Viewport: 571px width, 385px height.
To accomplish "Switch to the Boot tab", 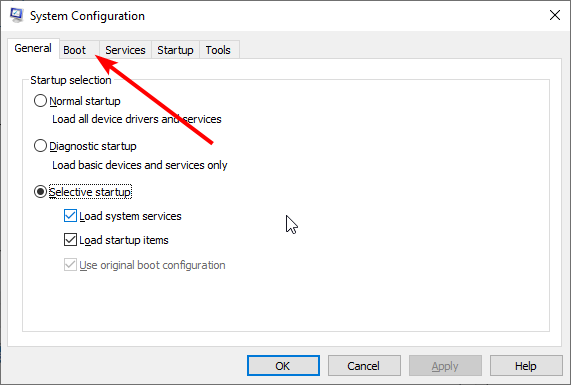I will click(x=74, y=50).
